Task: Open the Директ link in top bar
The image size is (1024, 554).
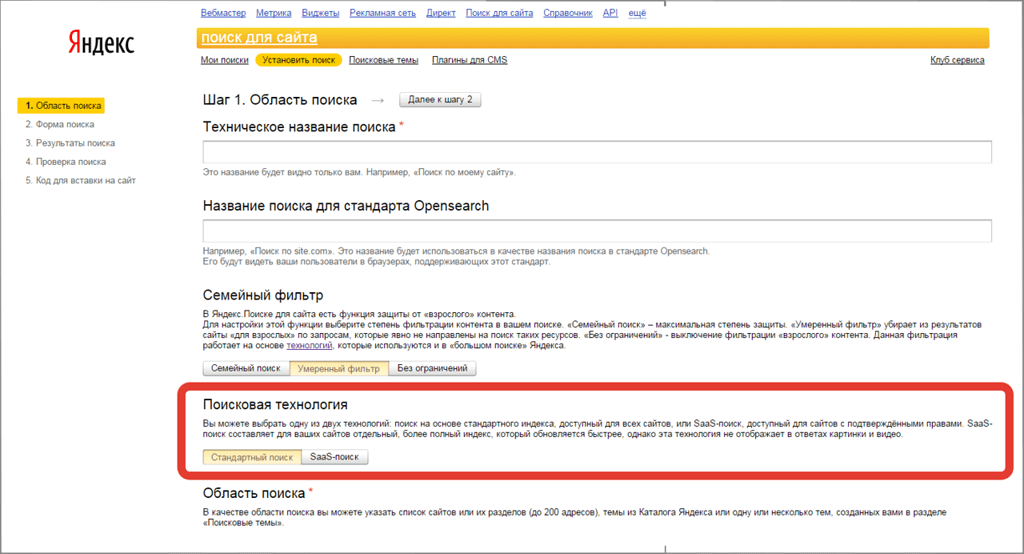Action: (x=439, y=13)
